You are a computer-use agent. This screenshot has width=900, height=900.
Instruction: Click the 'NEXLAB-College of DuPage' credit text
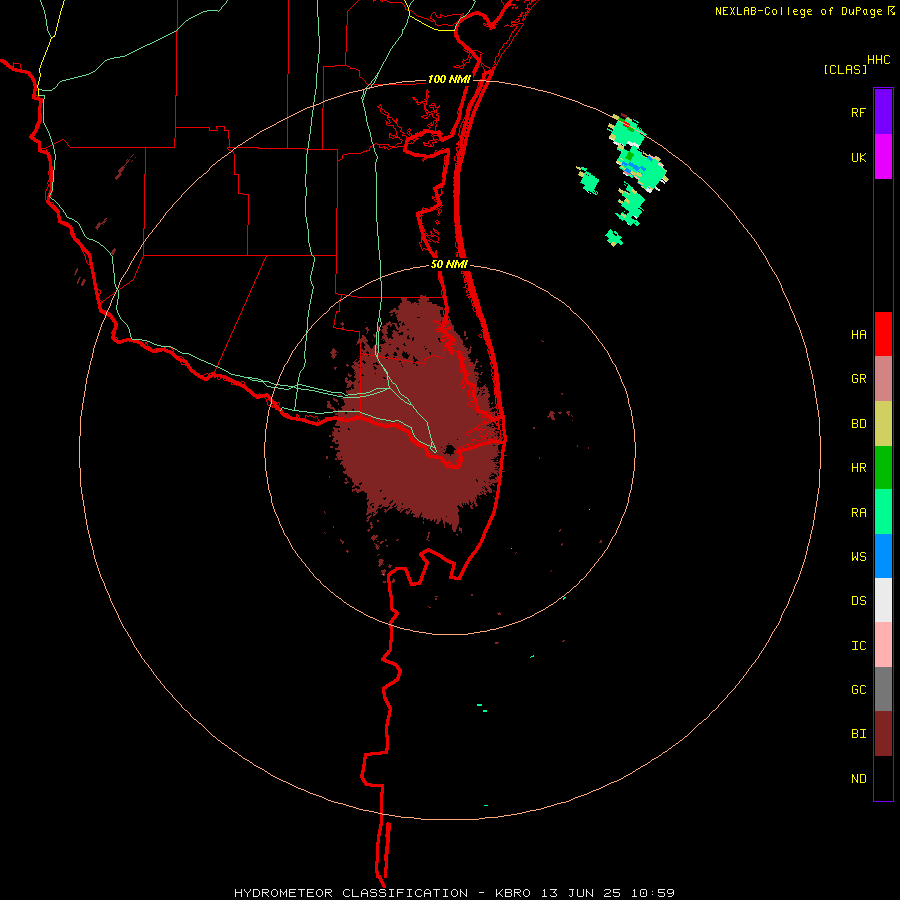798,11
